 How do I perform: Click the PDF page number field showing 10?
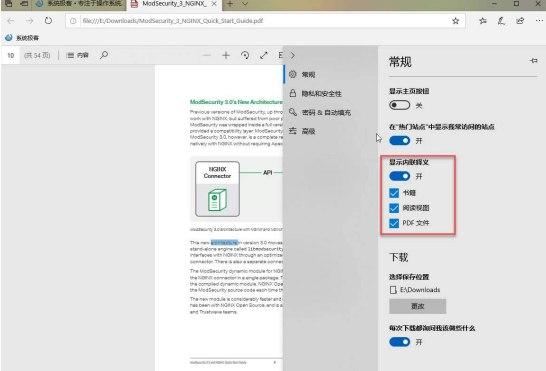tap(11, 55)
